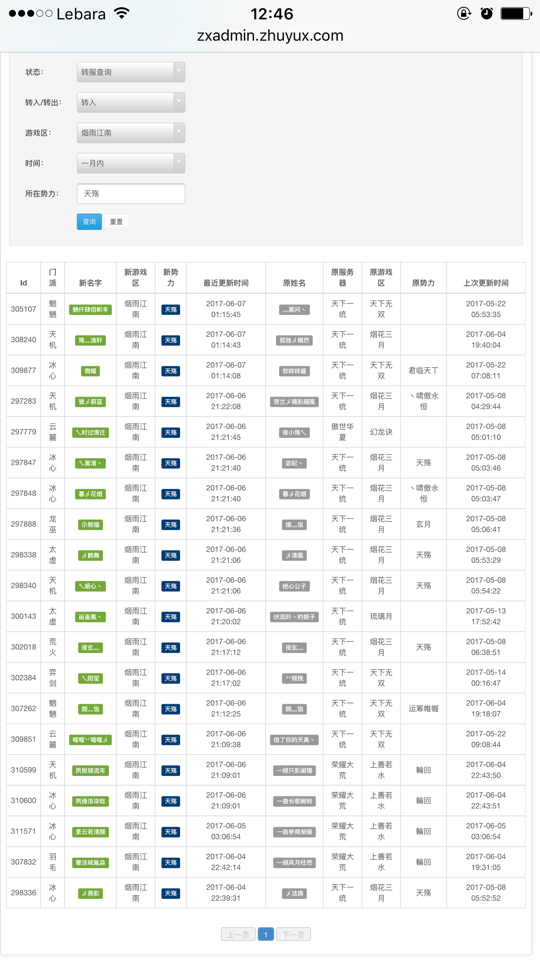The image size is (540, 960).
Task: Expand the 转入/转出 dropdown
Action: point(131,102)
